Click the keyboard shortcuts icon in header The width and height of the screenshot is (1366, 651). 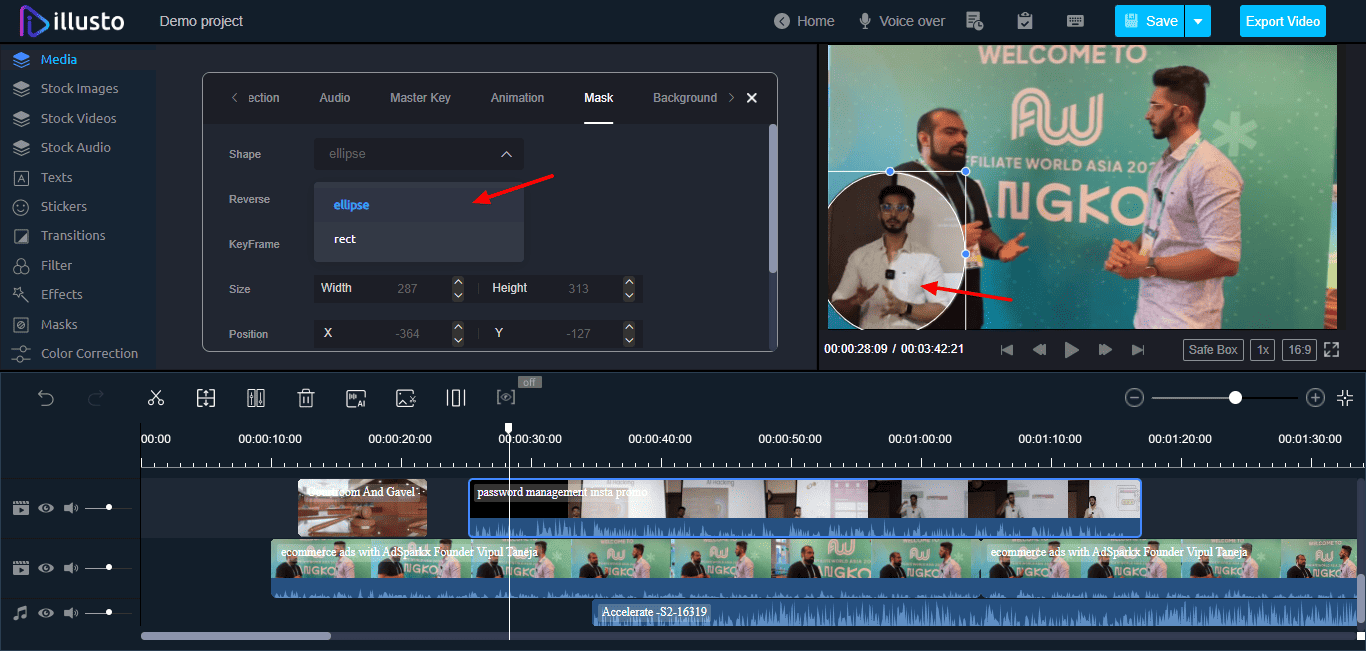(x=1075, y=21)
